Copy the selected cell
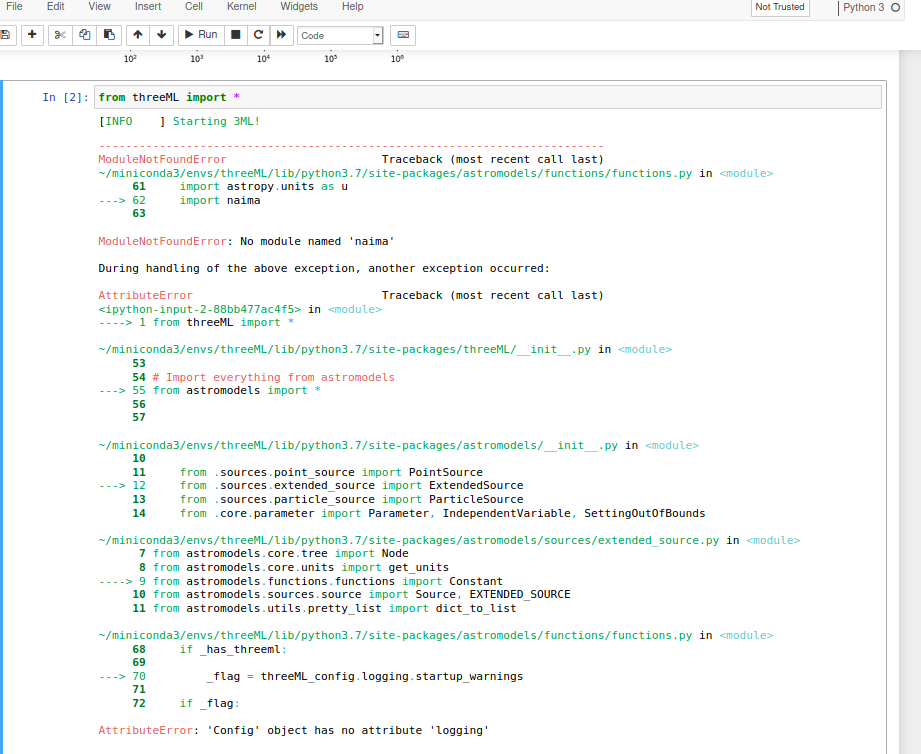 (x=84, y=34)
